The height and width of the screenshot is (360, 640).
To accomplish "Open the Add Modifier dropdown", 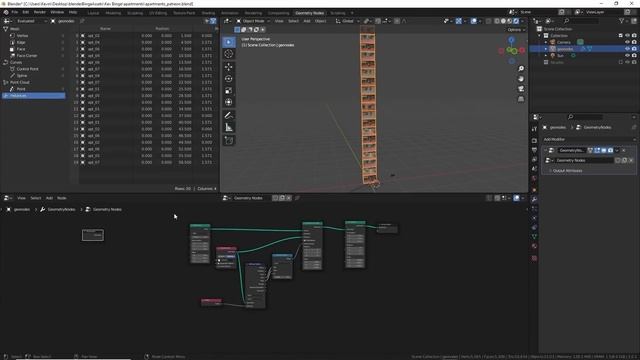I will click(x=589, y=139).
